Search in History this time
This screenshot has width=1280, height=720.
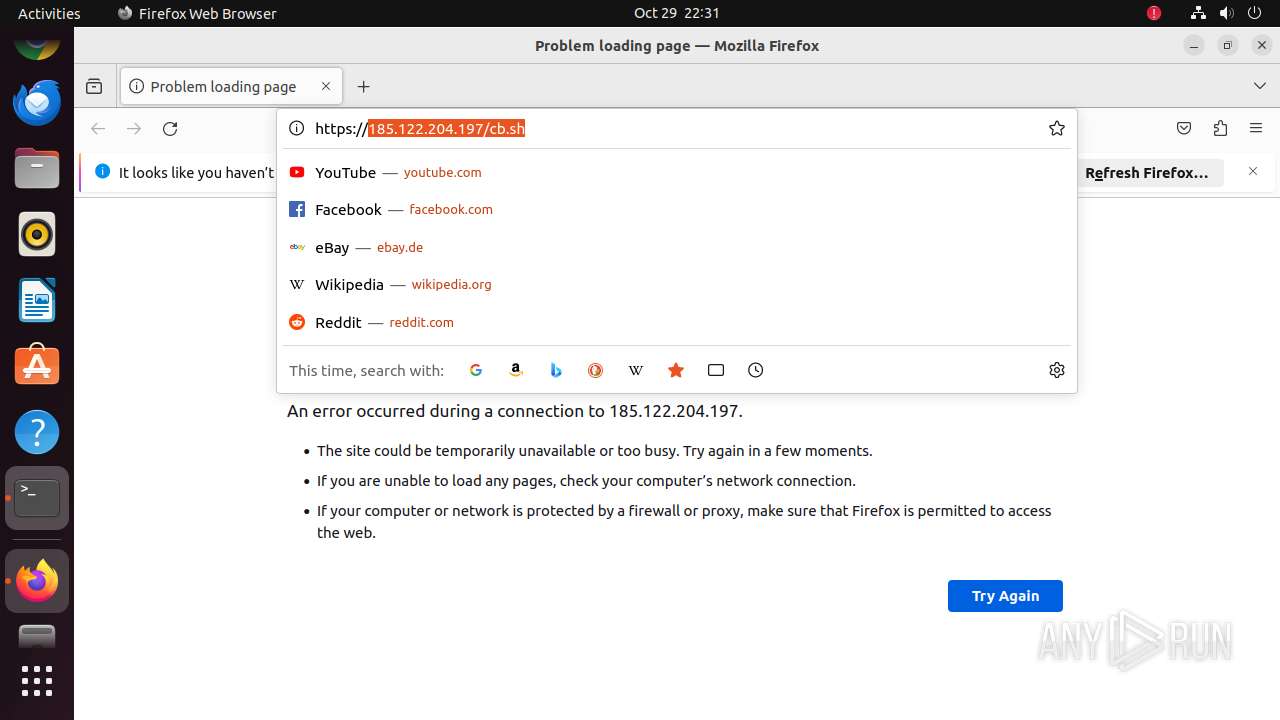[x=756, y=370]
